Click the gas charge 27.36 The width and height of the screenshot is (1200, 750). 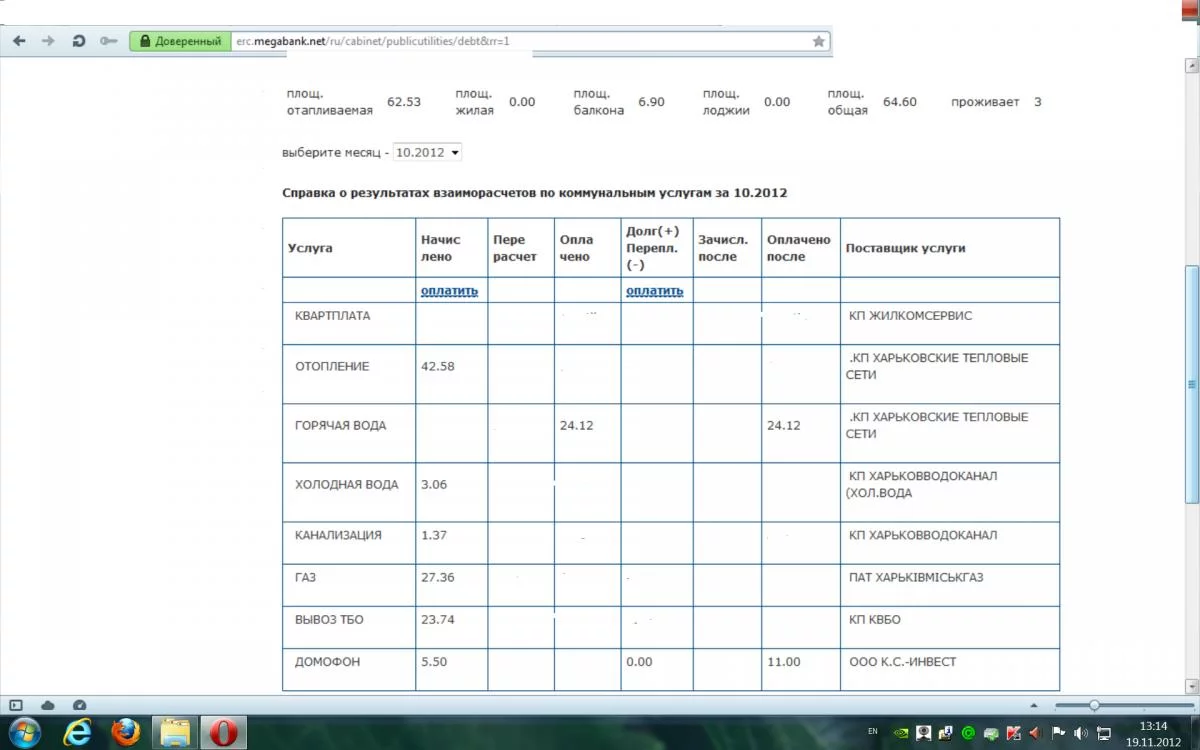pyautogui.click(x=438, y=577)
